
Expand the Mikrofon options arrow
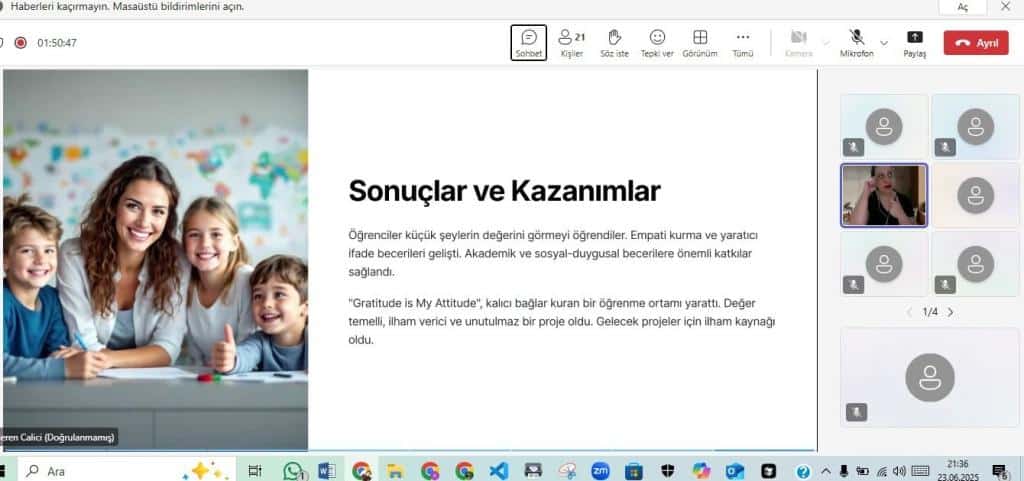point(883,42)
